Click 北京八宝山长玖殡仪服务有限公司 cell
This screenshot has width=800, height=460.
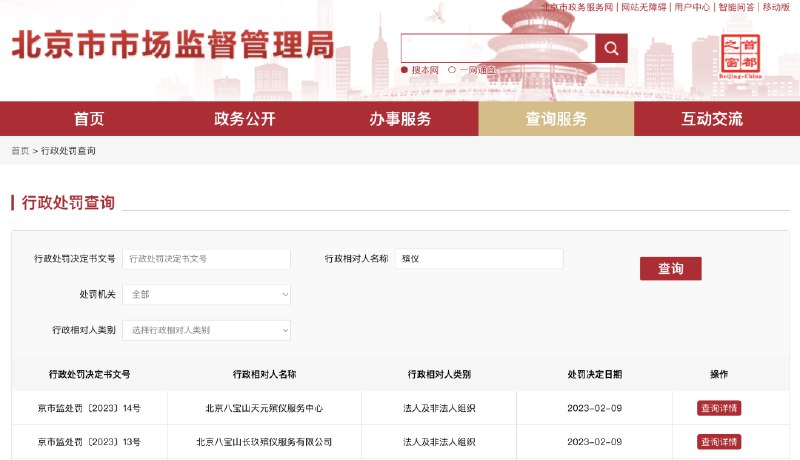tap(264, 442)
